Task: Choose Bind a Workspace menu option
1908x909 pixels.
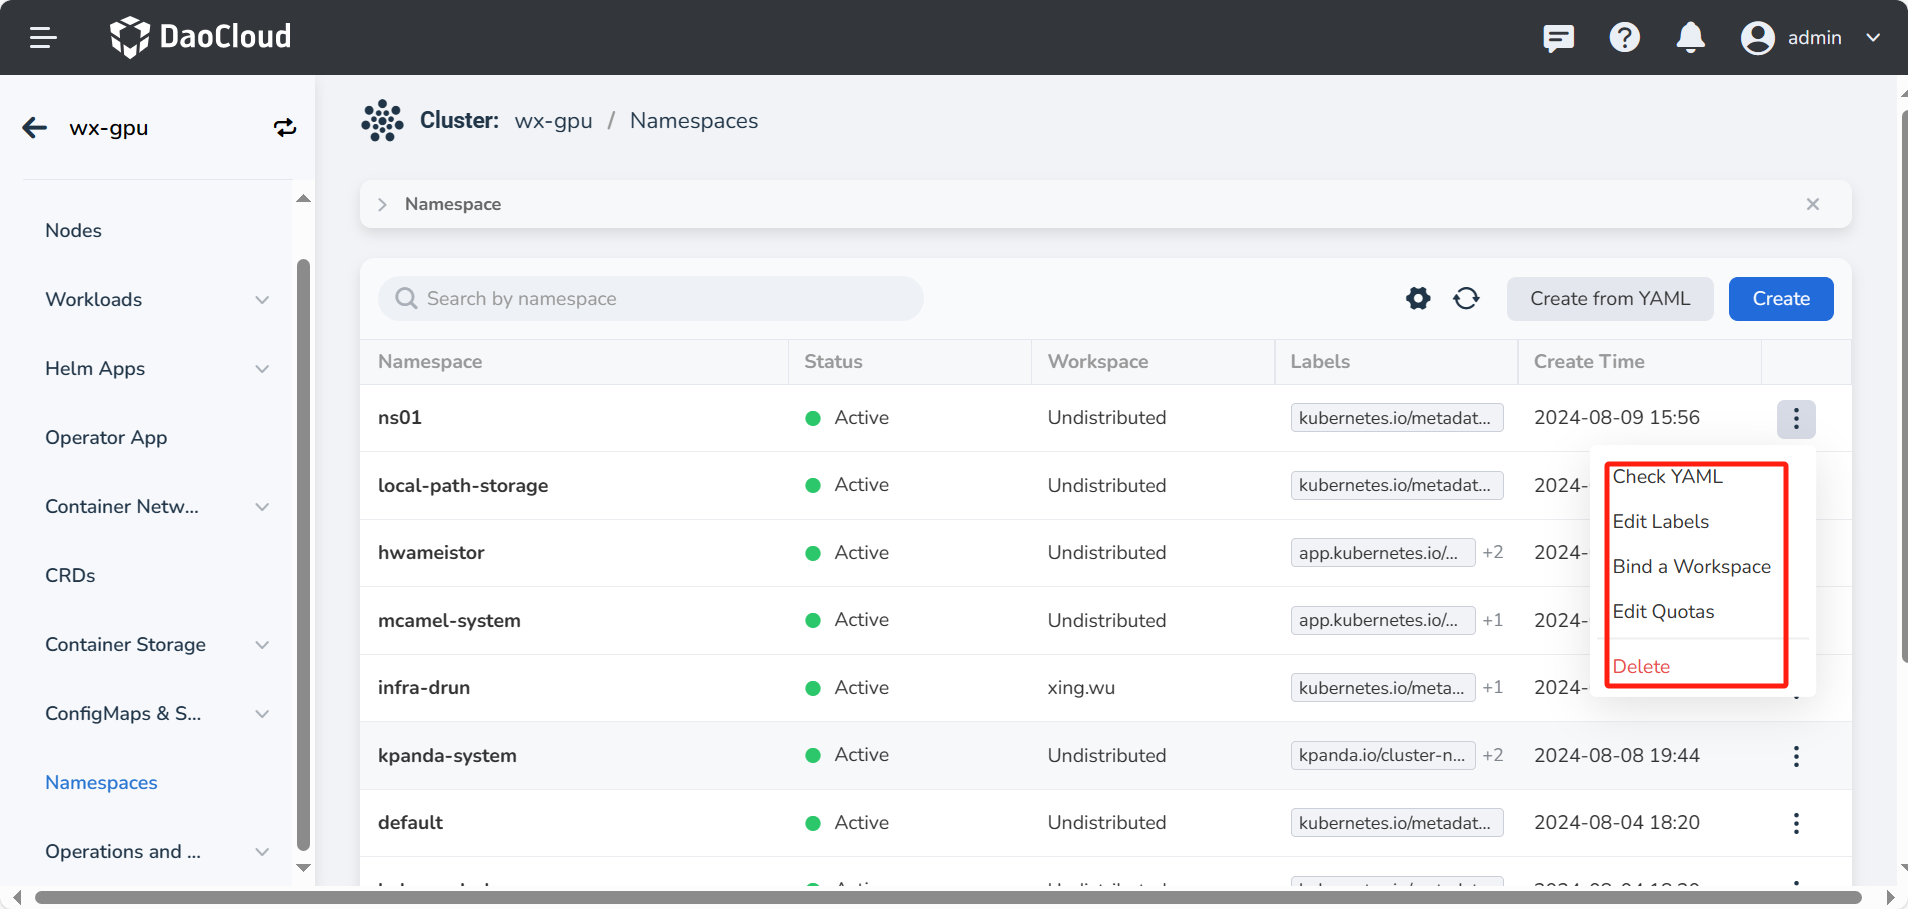Action: [1691, 567]
